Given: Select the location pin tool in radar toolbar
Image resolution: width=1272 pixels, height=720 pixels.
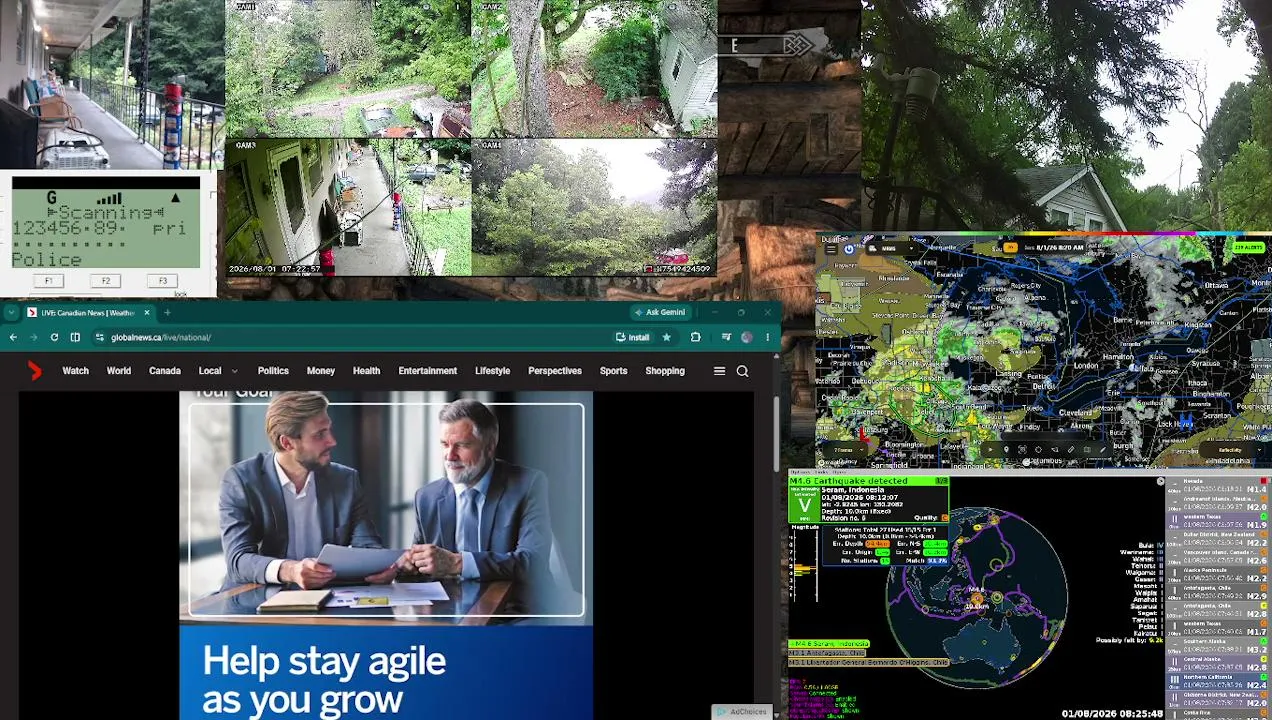Looking at the screenshot, I should tap(1006, 450).
